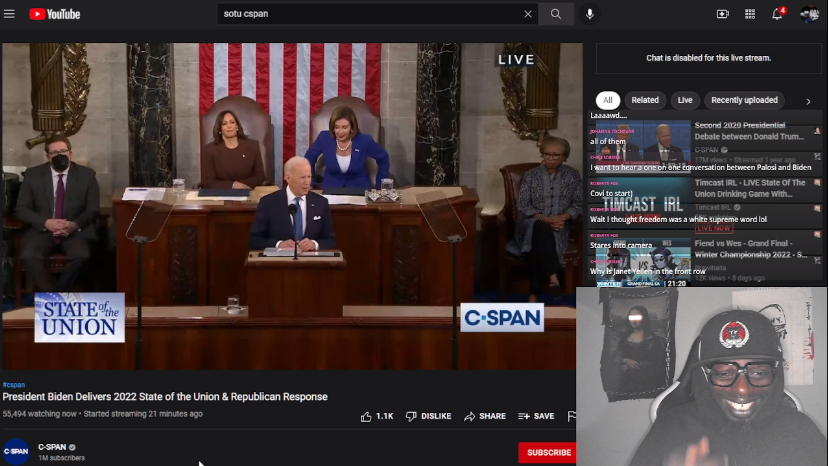
Task: Clear the search box text
Action: [528, 14]
